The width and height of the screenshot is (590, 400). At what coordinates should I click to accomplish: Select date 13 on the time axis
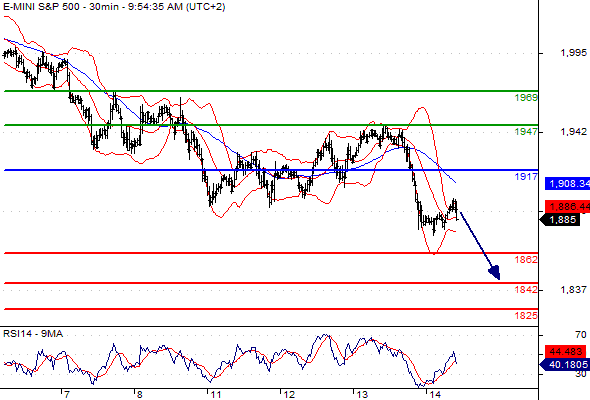click(362, 395)
